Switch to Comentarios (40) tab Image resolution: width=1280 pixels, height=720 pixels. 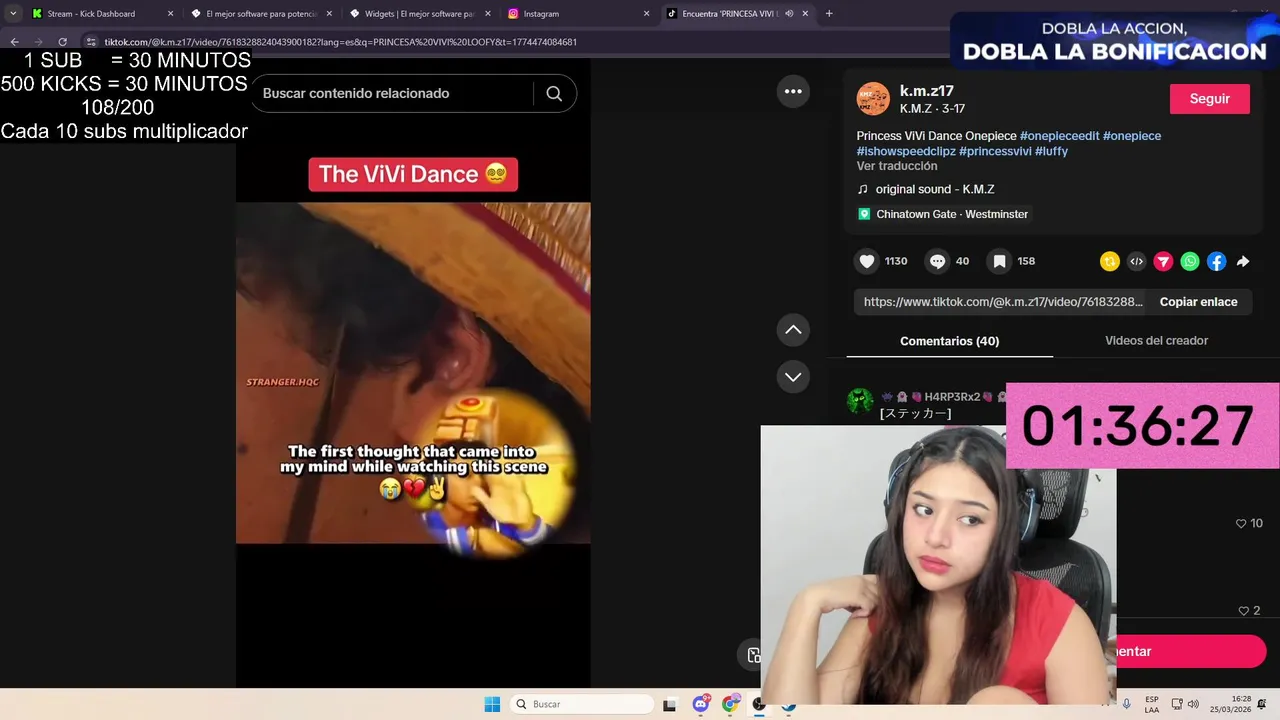949,341
